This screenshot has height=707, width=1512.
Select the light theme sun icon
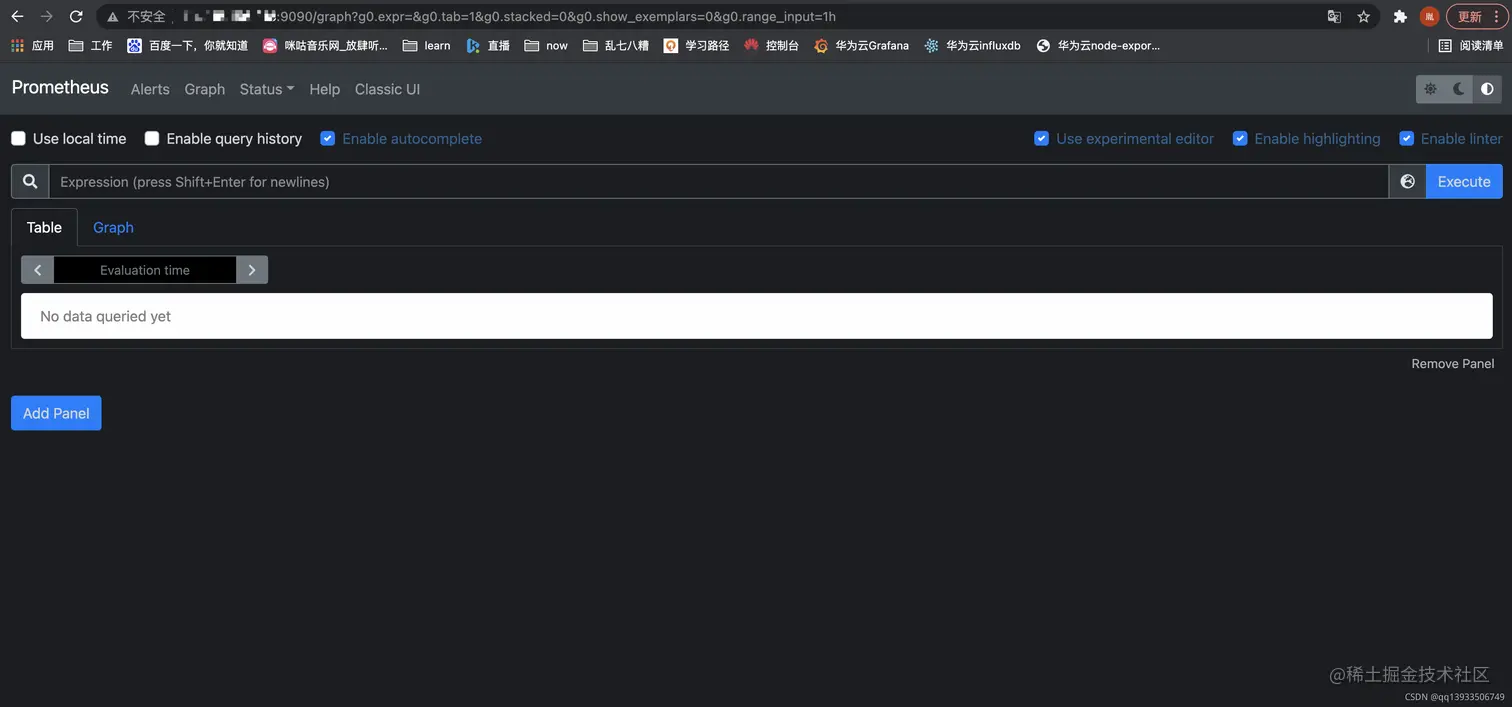(x=1431, y=89)
